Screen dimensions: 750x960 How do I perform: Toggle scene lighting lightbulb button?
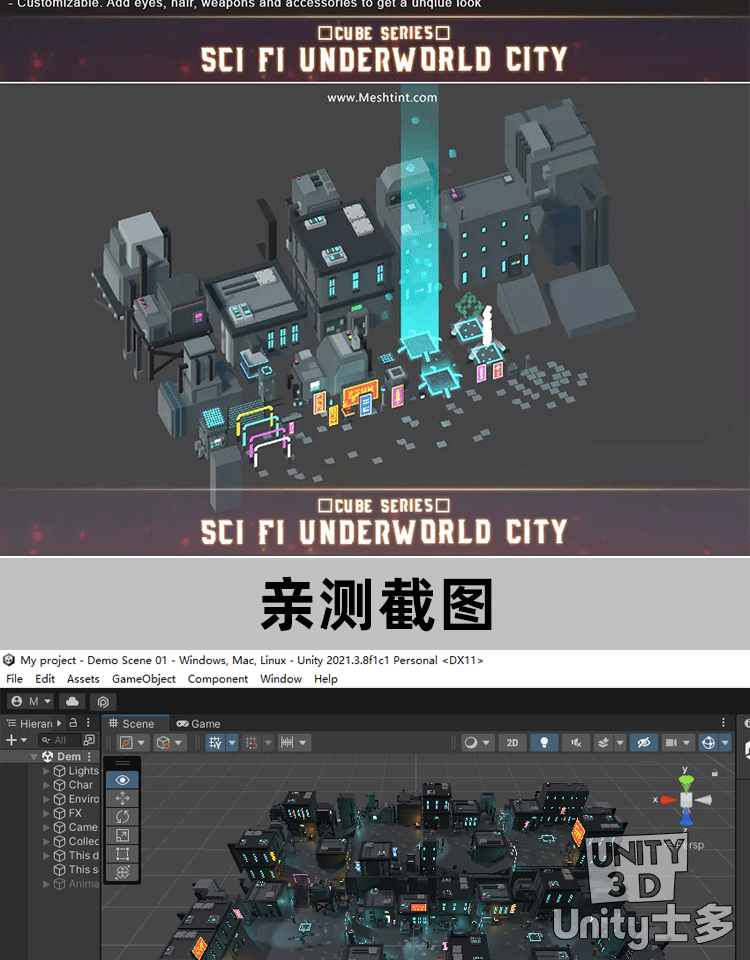pos(544,743)
